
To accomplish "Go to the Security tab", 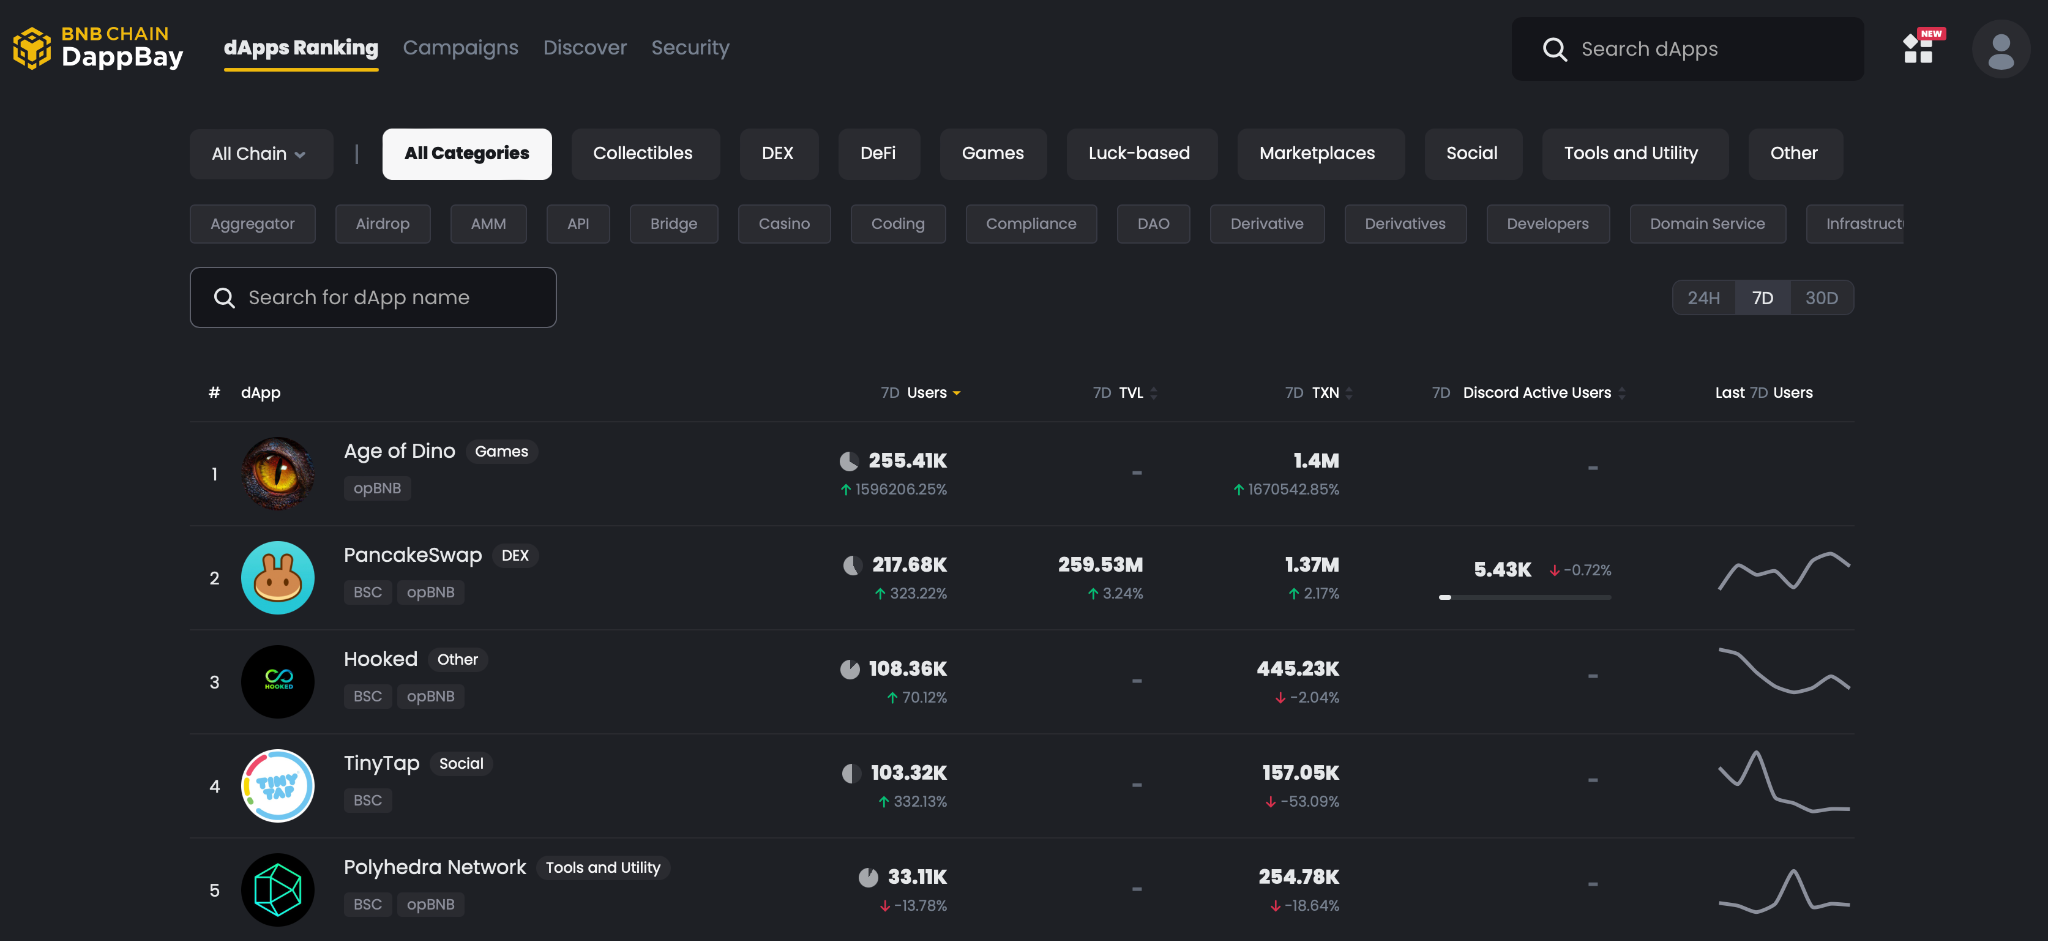I will (x=690, y=48).
